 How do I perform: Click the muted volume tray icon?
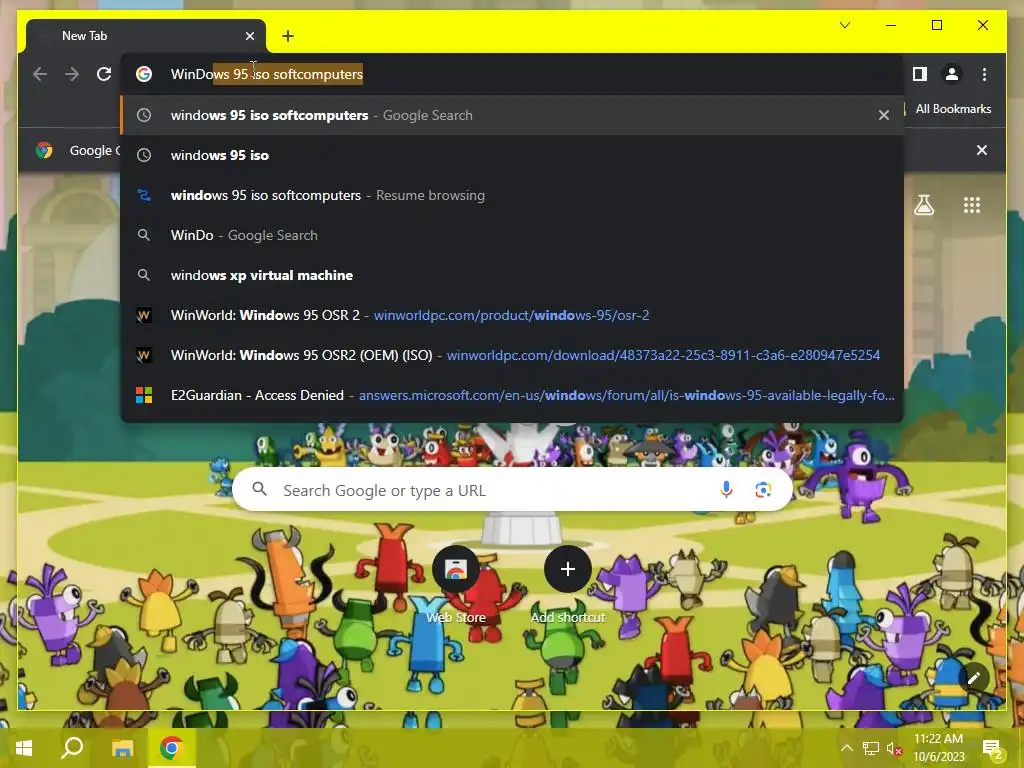(894, 748)
